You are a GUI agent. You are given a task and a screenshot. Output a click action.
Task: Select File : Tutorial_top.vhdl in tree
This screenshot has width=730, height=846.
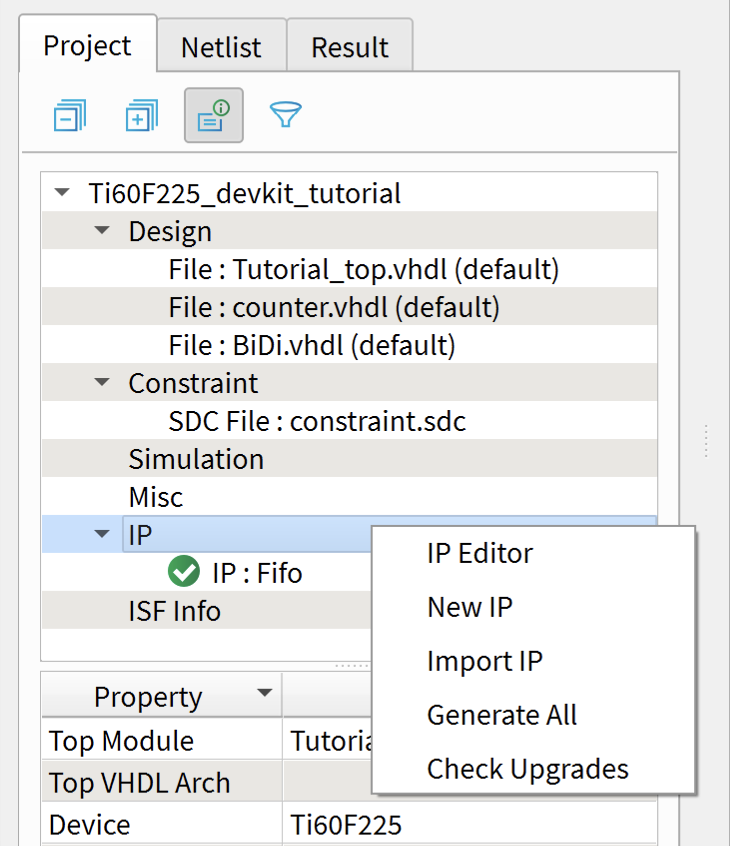point(363,269)
